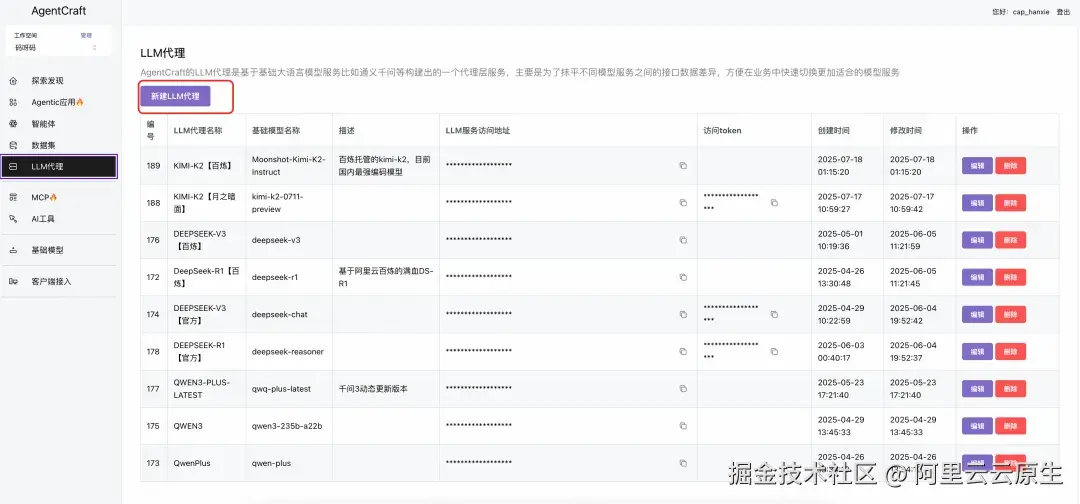Copy service address for row 178
The image size is (1080, 504).
click(683, 351)
